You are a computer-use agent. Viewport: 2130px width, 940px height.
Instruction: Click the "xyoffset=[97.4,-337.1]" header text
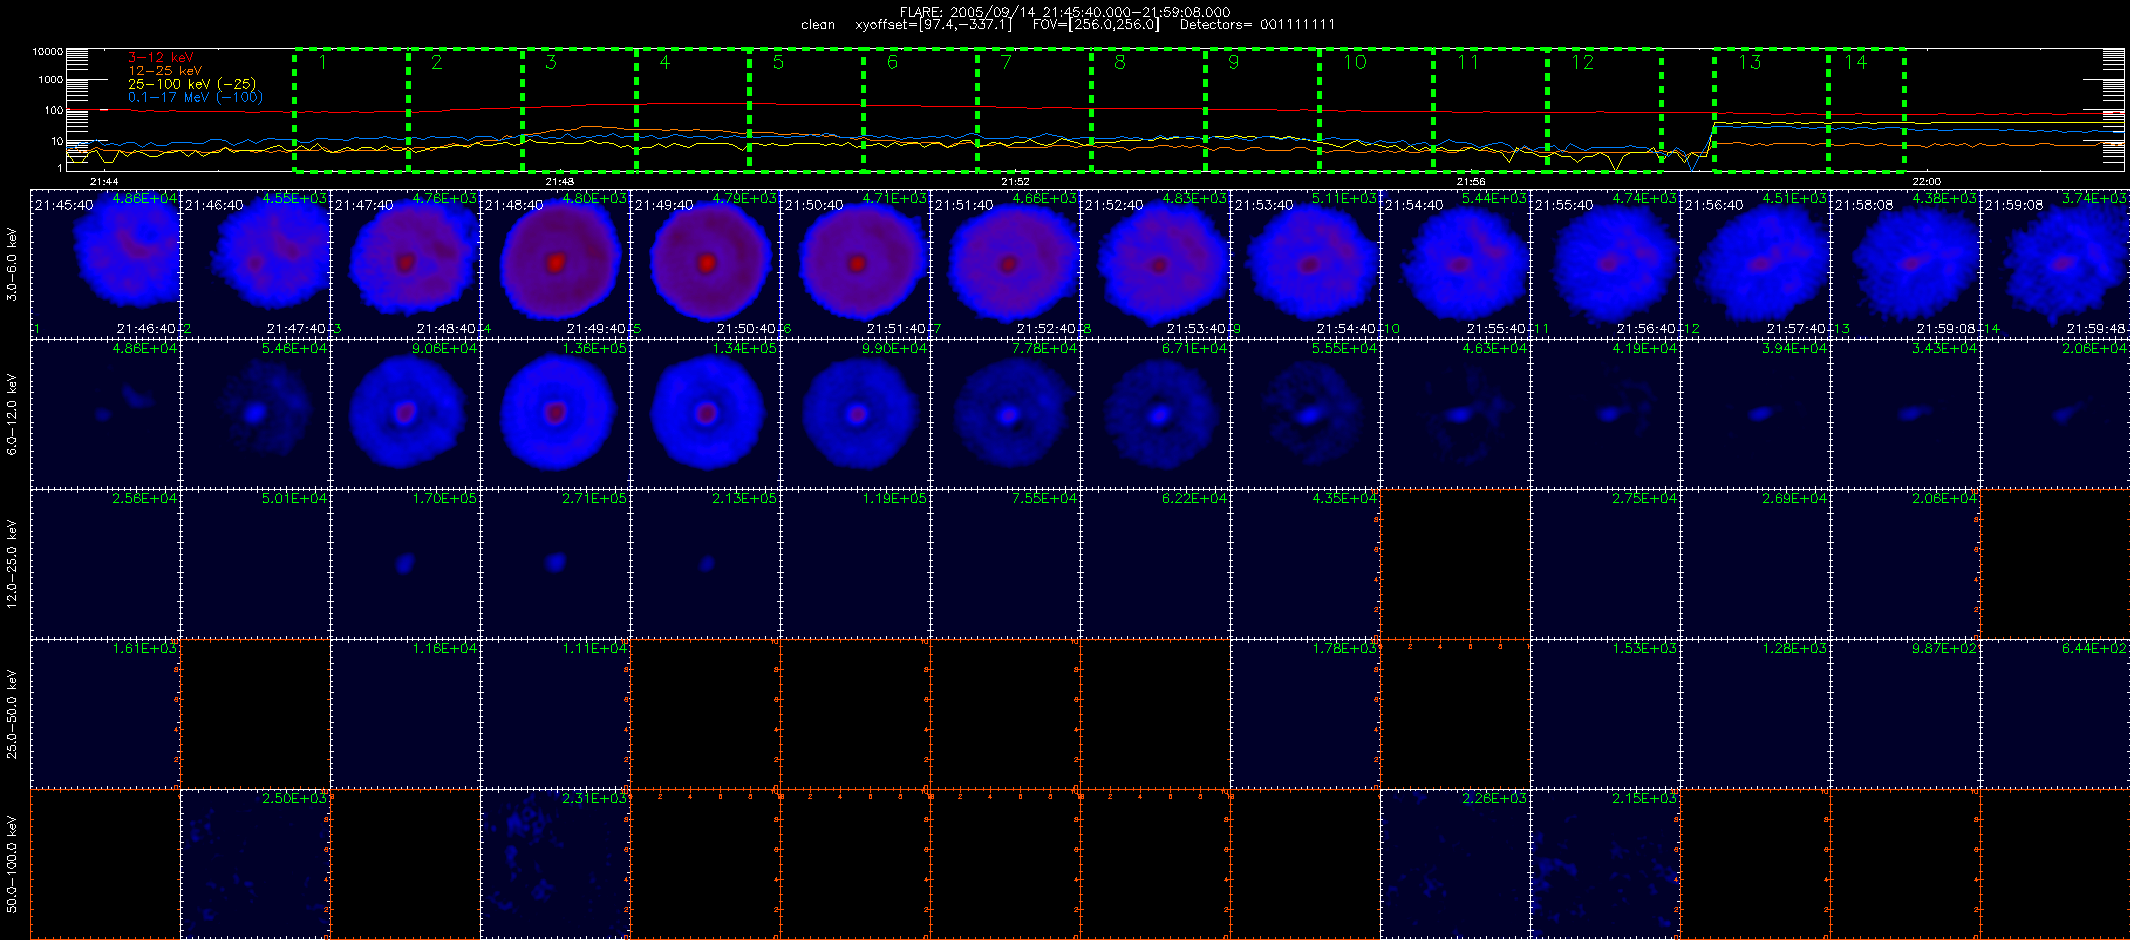[933, 24]
